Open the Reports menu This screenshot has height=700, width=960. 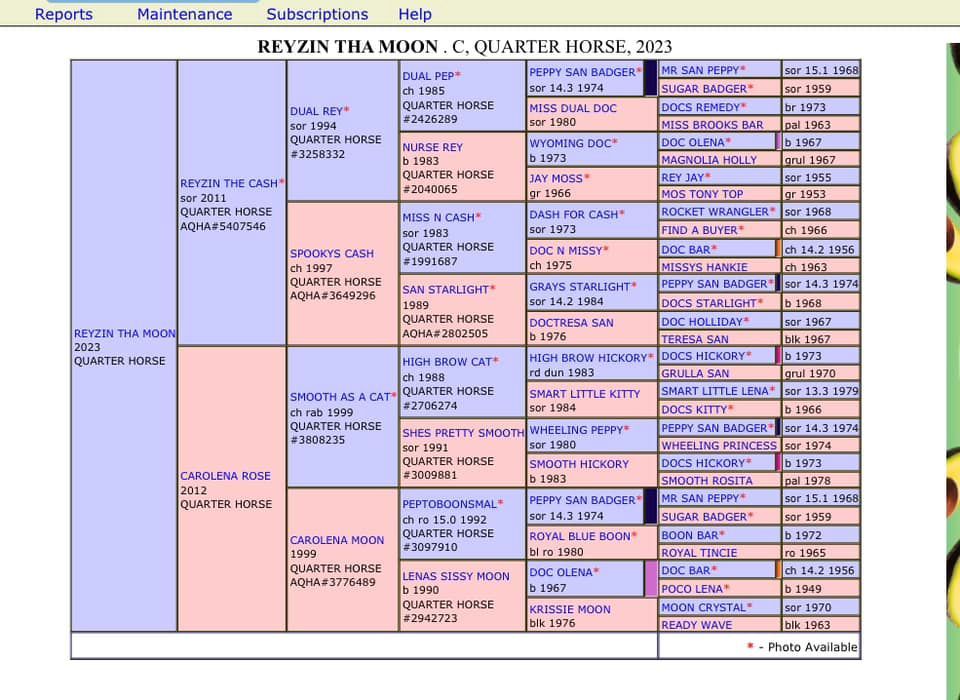pos(63,14)
